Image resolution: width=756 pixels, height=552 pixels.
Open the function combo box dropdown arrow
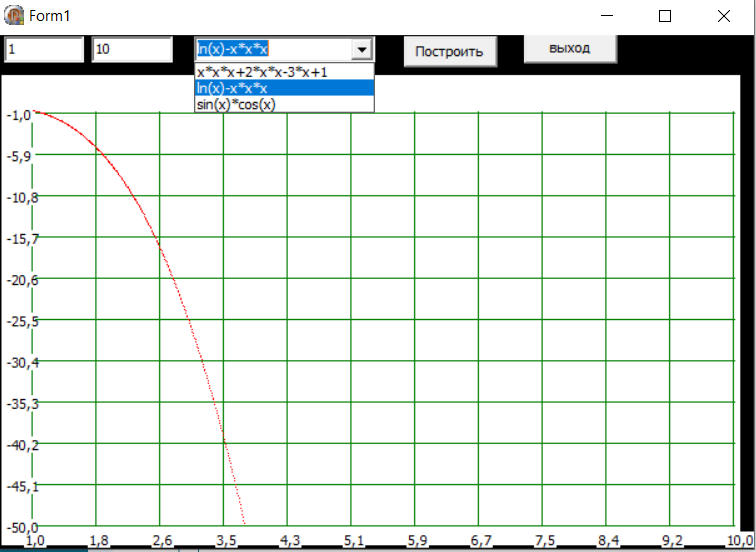tap(362, 49)
